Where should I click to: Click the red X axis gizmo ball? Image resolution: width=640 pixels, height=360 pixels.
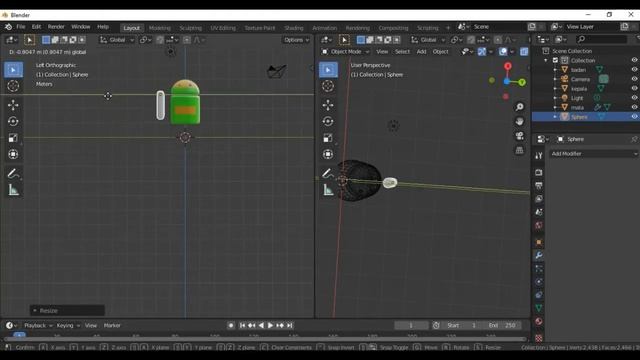pyautogui.click(x=507, y=66)
